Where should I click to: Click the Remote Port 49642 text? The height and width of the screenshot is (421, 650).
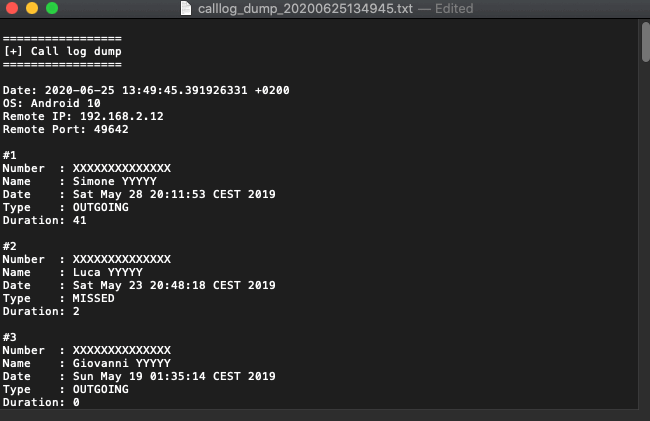click(66, 129)
